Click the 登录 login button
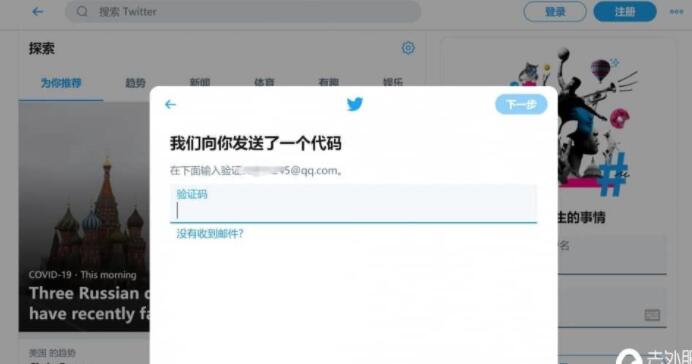The image size is (692, 364). tap(555, 12)
